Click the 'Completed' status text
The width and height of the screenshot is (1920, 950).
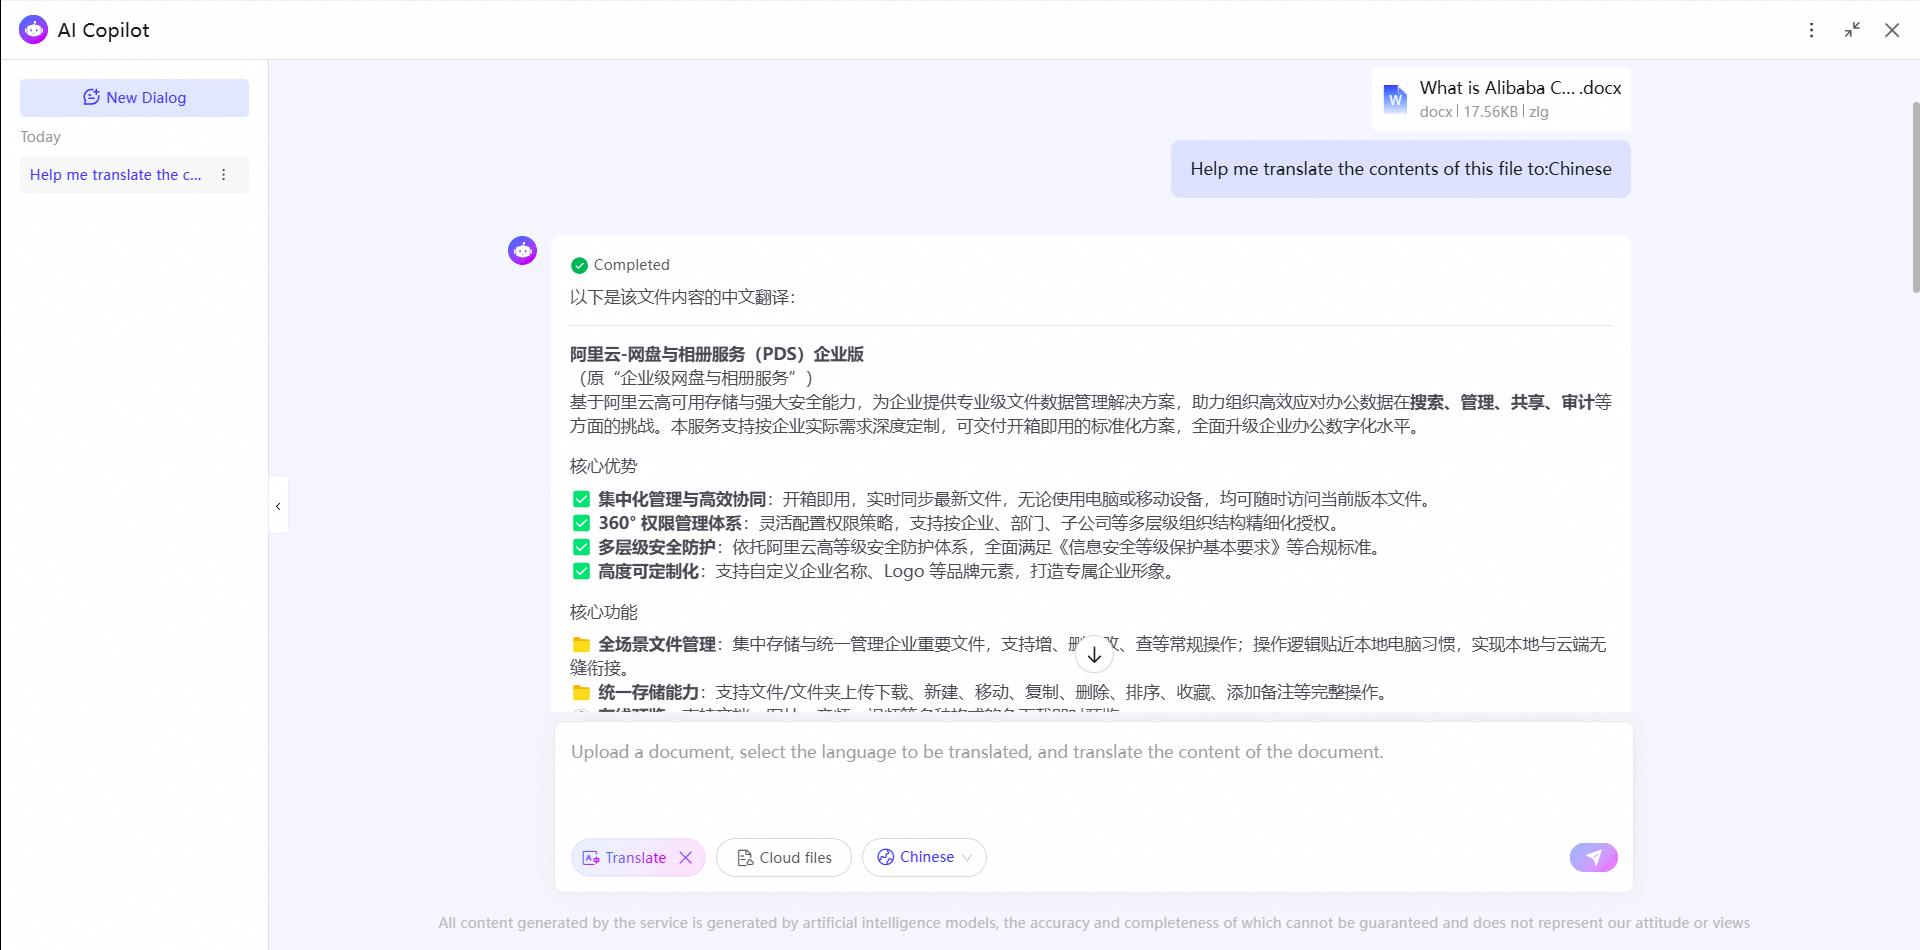coord(632,265)
